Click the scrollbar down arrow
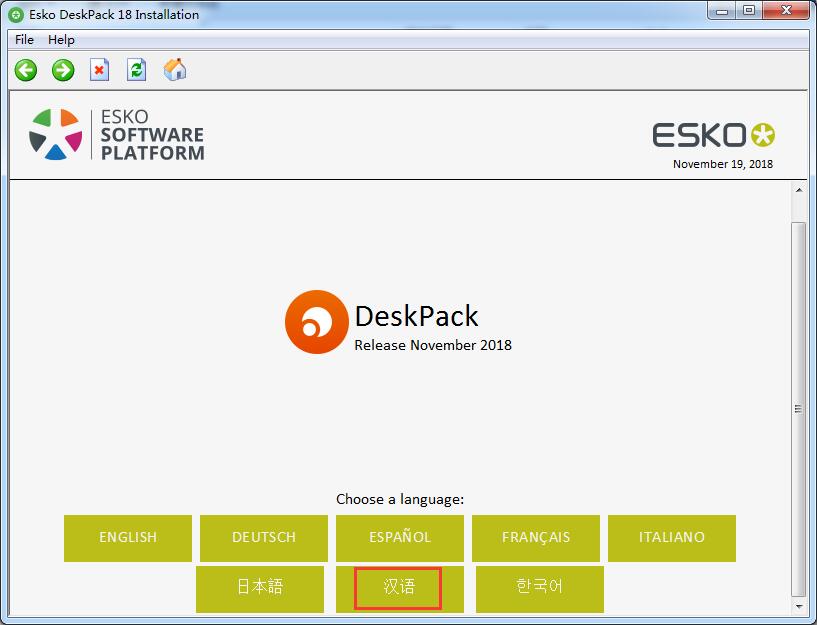 tap(799, 606)
